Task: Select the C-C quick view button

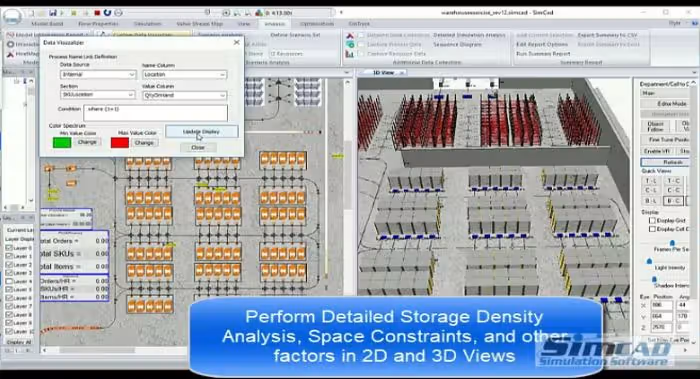Action: click(673, 191)
